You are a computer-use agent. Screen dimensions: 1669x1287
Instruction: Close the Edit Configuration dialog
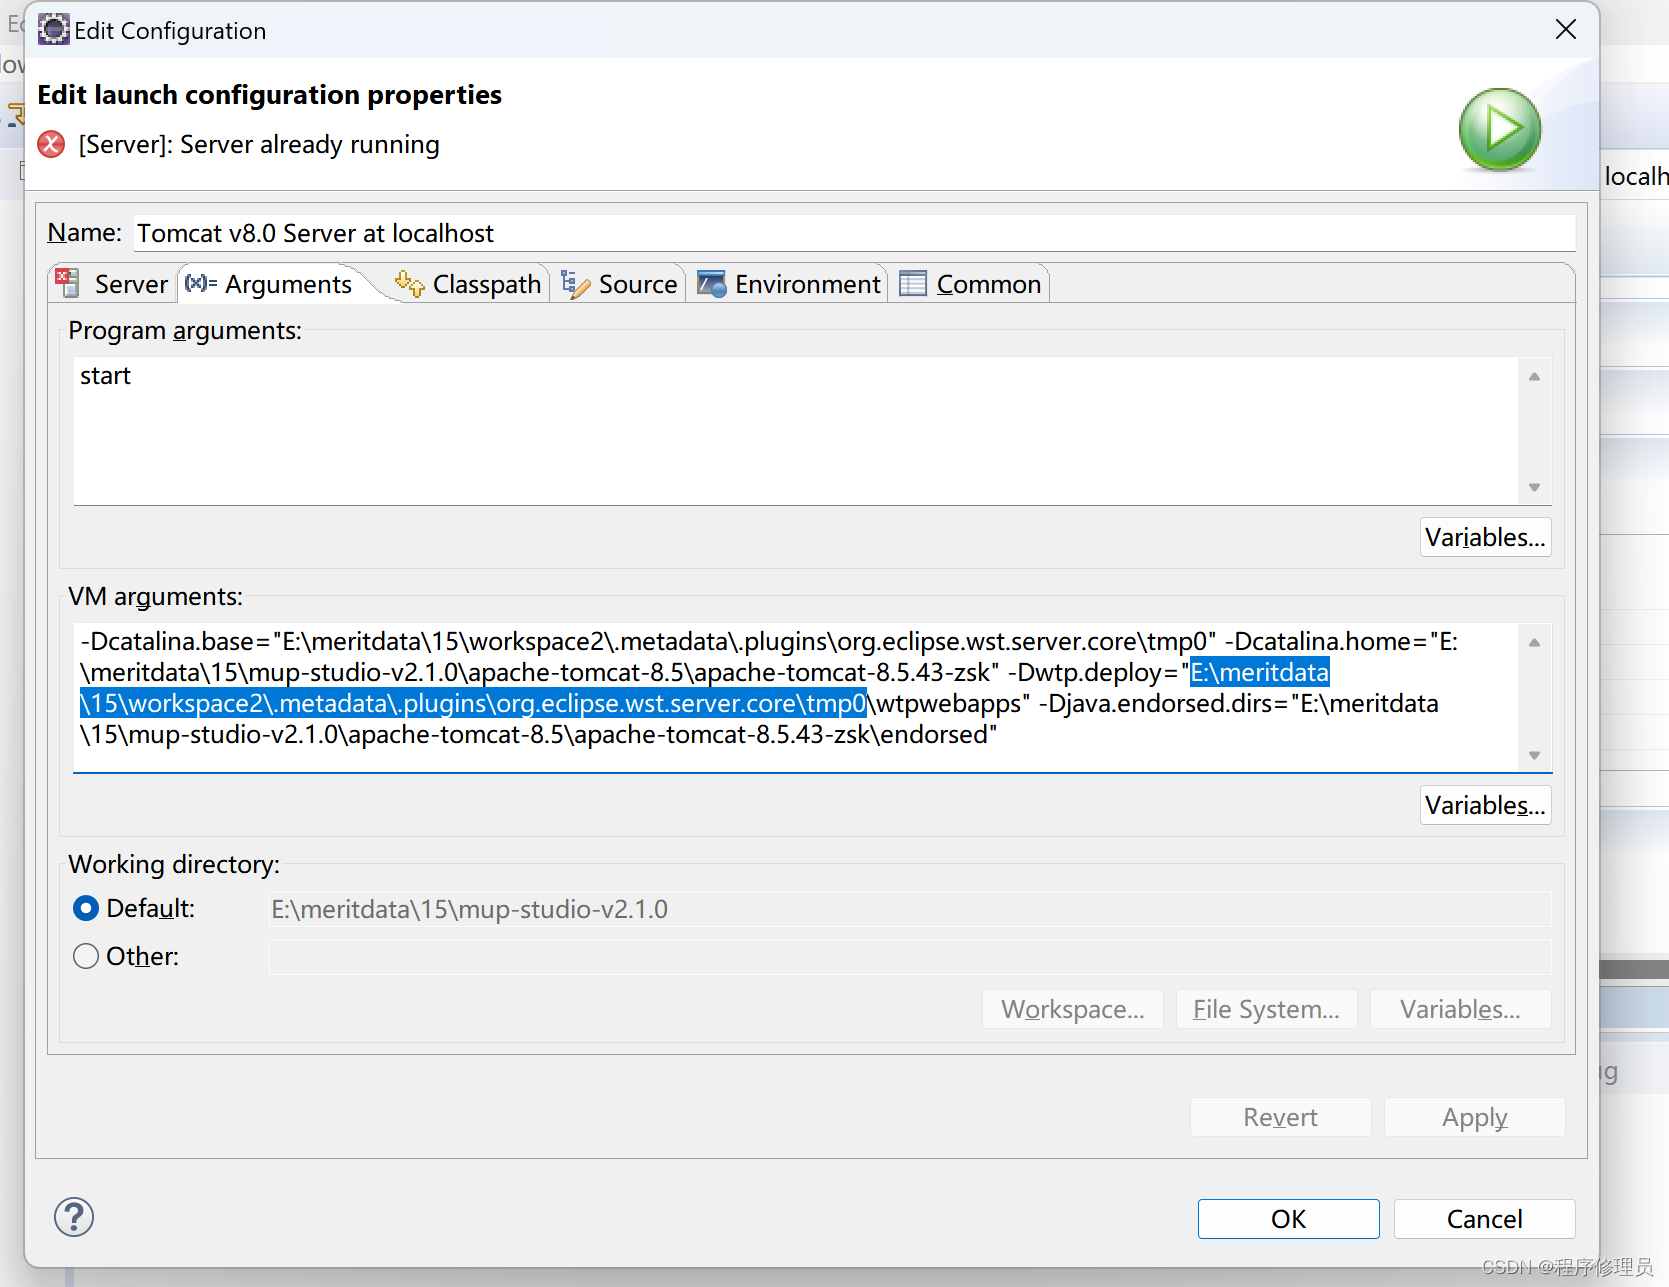[x=1566, y=30]
